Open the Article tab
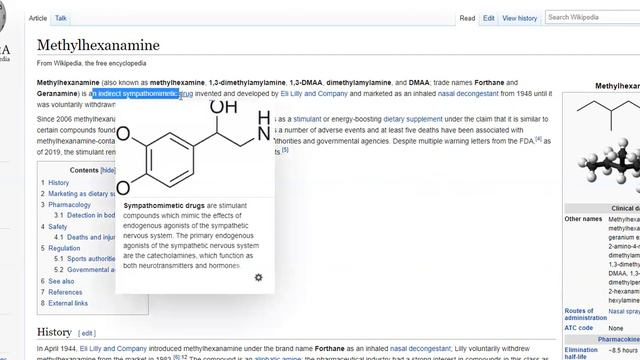The image size is (640, 360). (38, 18)
